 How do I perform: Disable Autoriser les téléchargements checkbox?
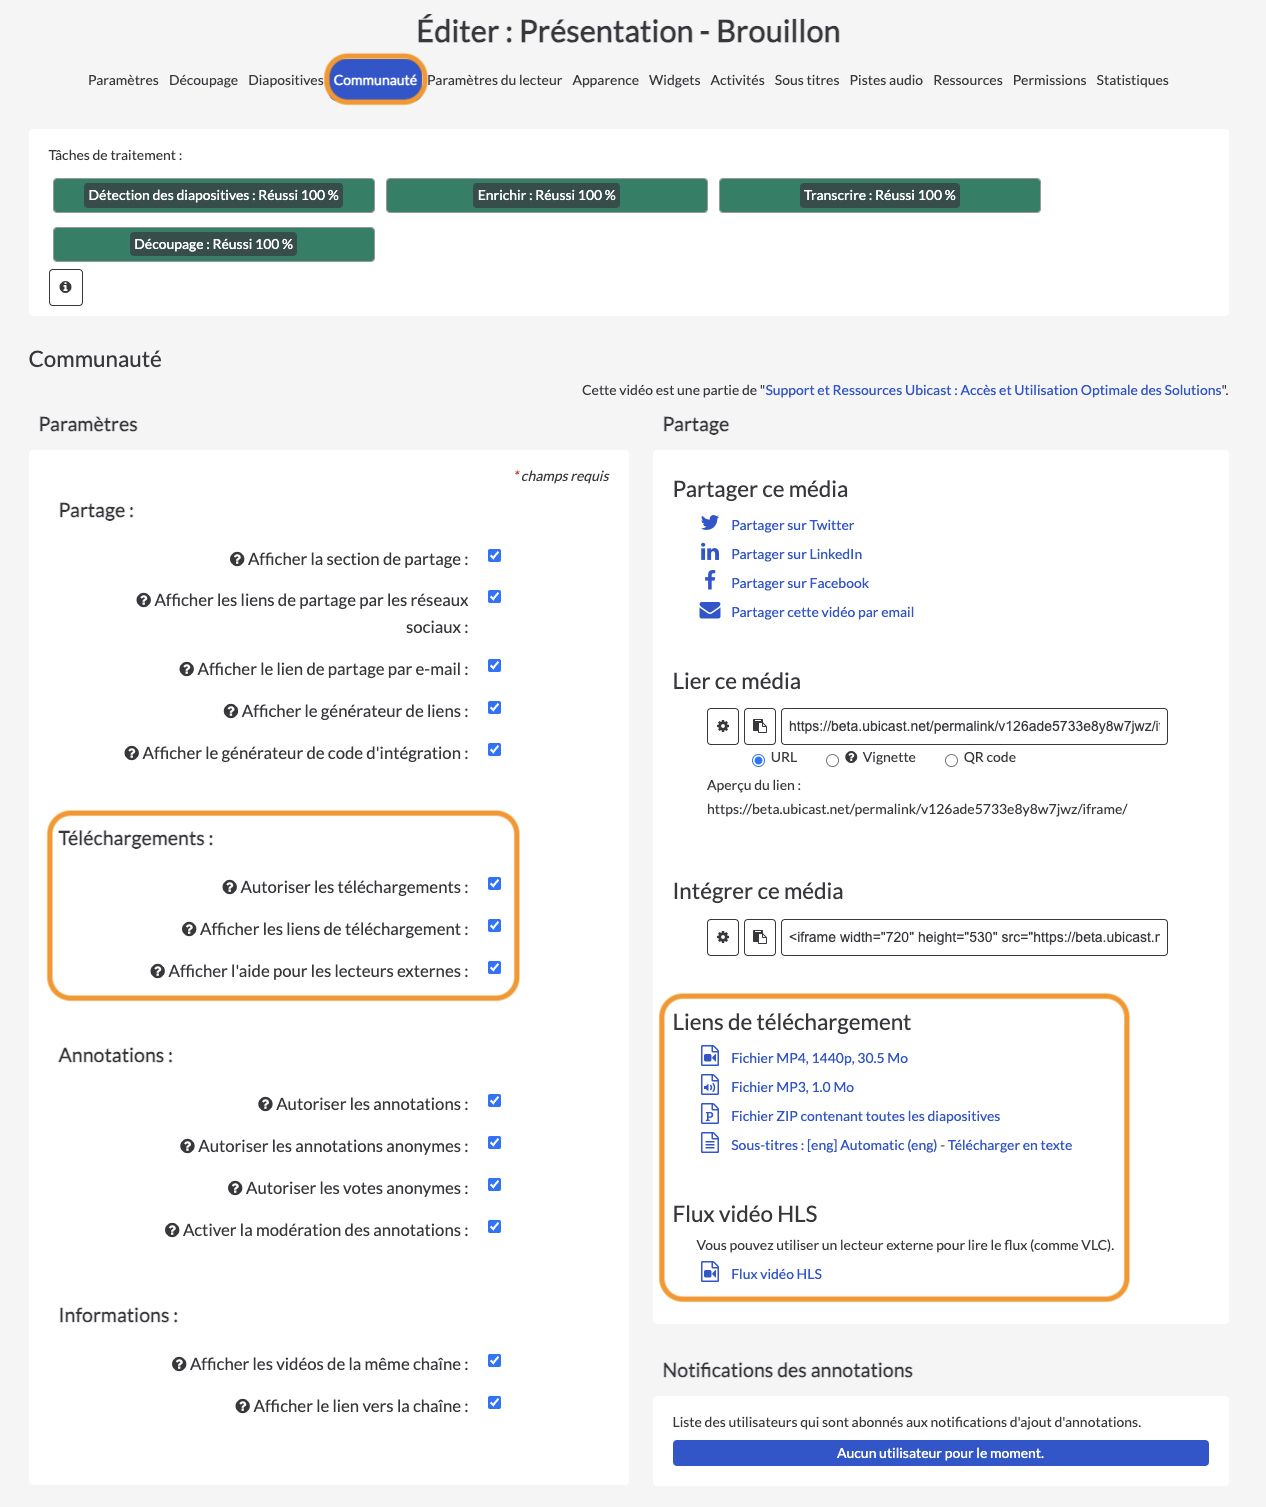(x=494, y=884)
